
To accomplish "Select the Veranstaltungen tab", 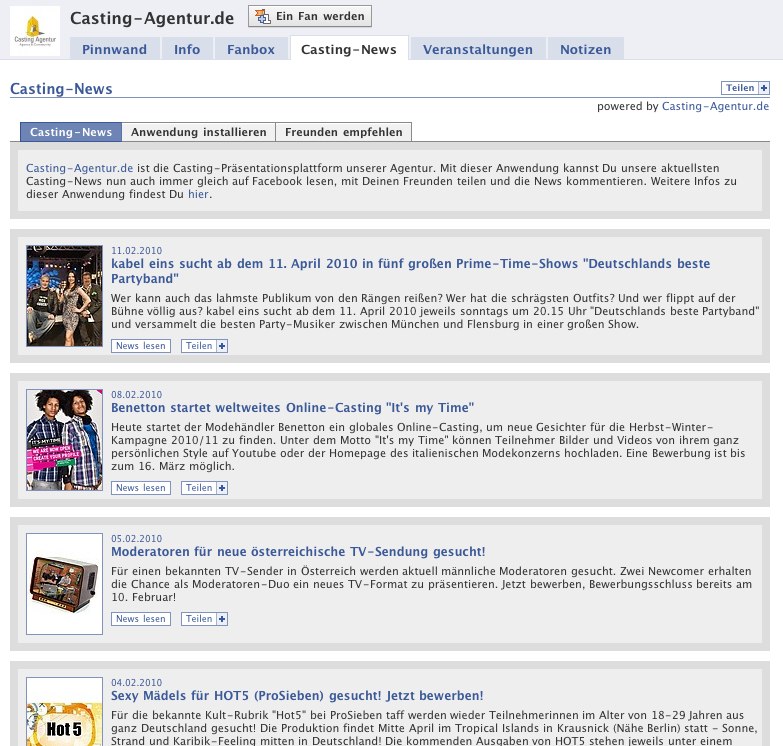I will tap(477, 49).
